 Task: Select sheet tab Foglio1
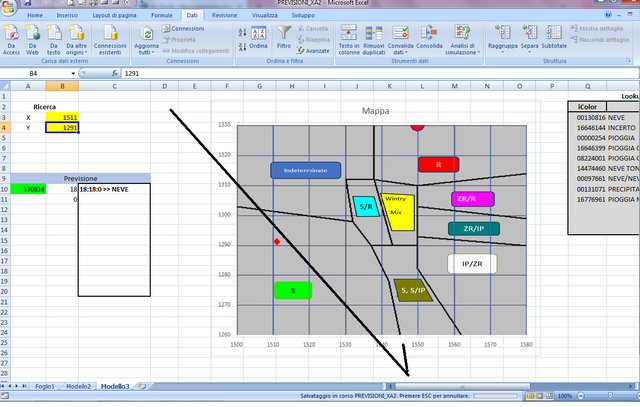44,386
